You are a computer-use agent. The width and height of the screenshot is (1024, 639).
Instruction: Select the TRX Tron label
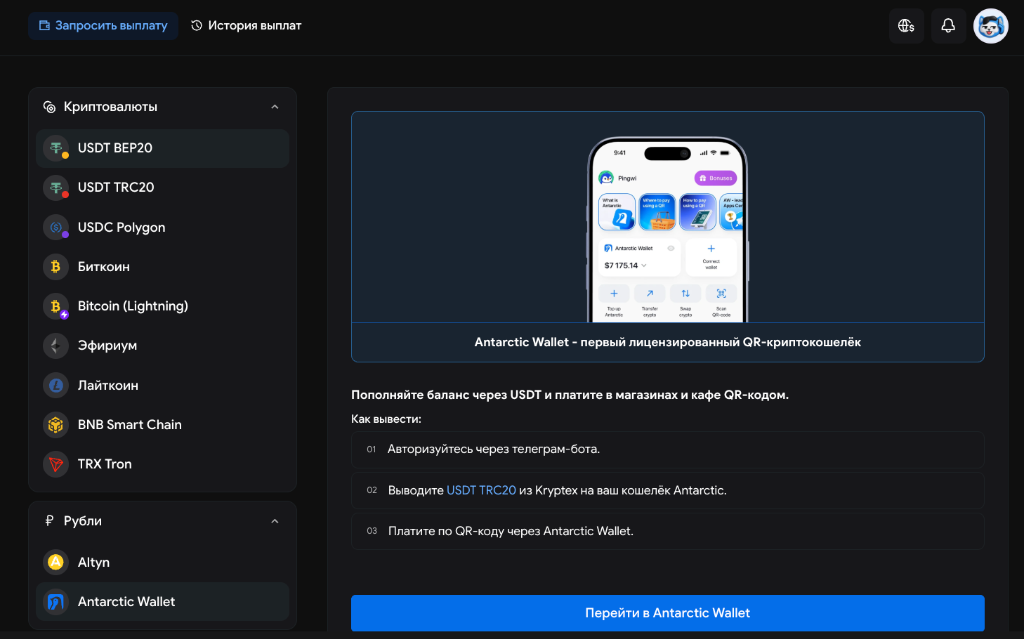point(104,464)
